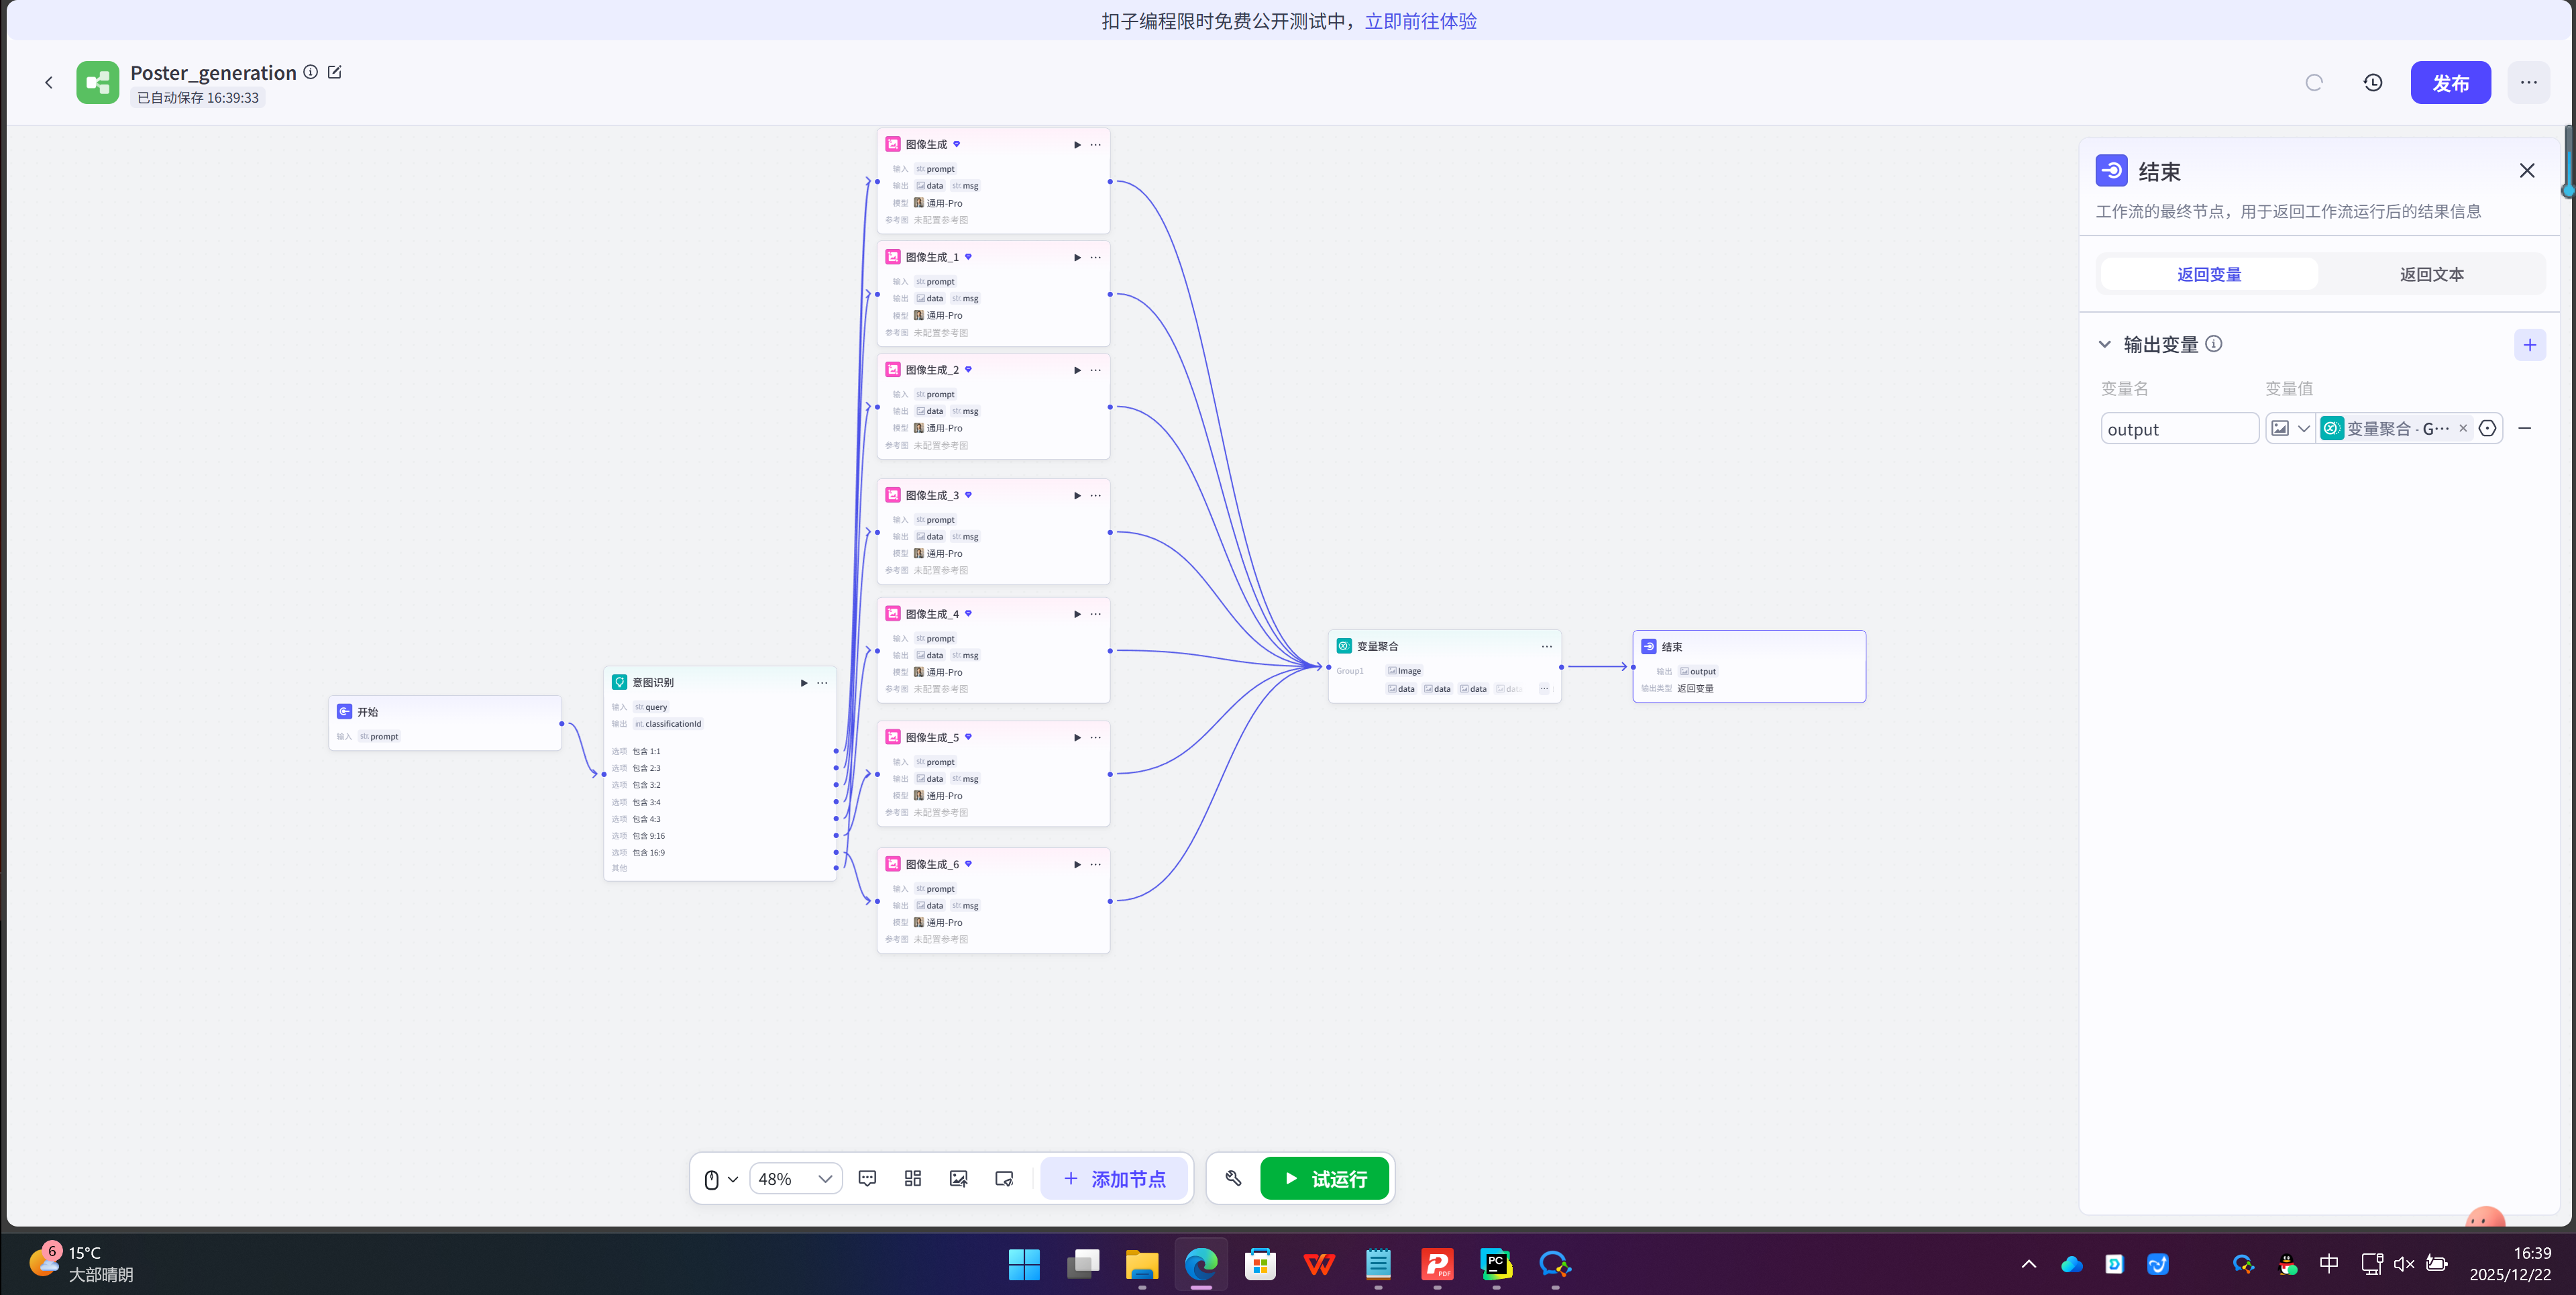
Task: Click the comment/annotation icon in bottom toolbar
Action: [x=867, y=1178]
